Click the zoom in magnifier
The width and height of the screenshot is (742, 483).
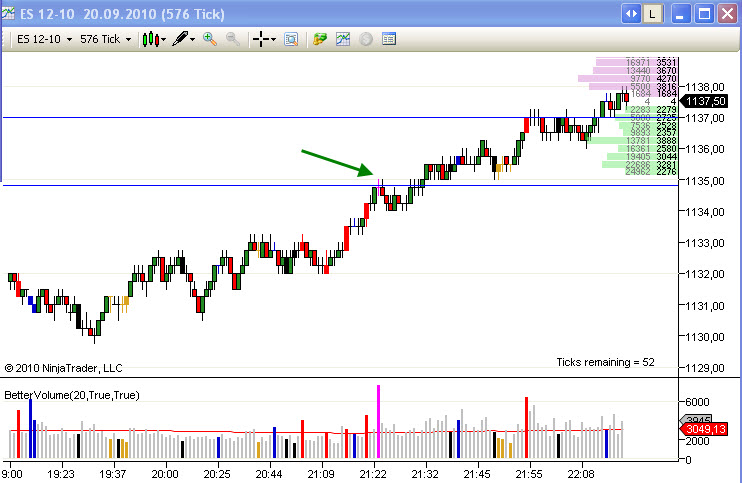[210, 39]
